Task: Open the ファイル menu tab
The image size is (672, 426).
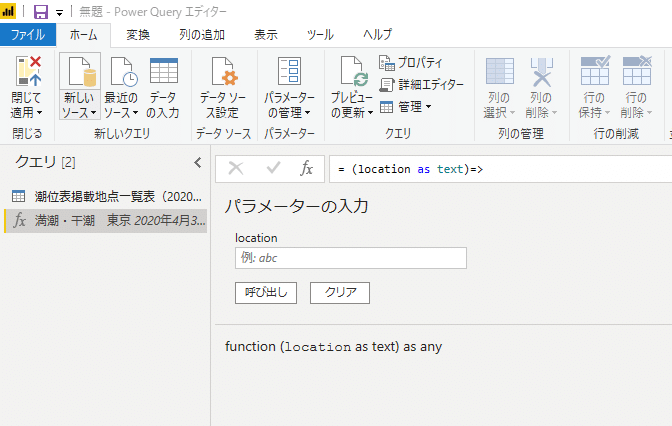Action: 27,35
